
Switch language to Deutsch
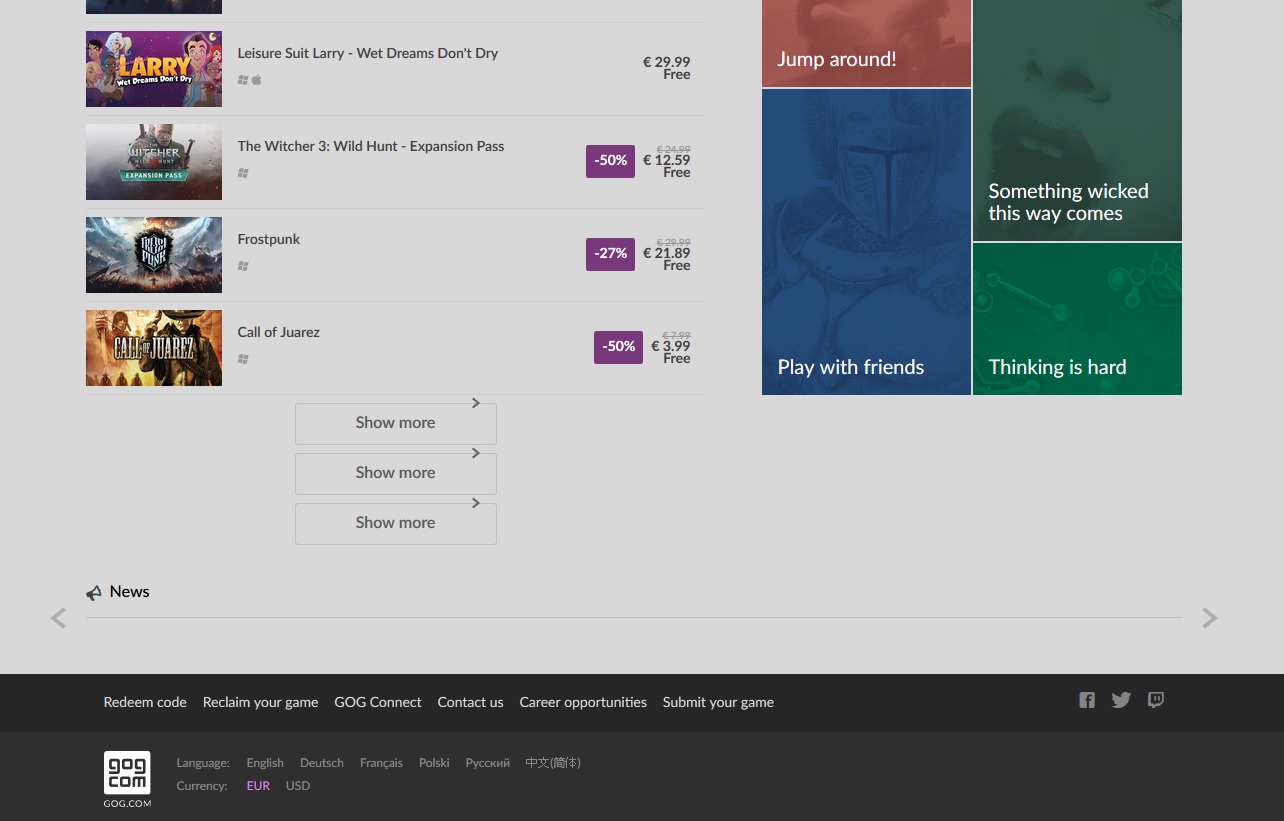tap(322, 763)
